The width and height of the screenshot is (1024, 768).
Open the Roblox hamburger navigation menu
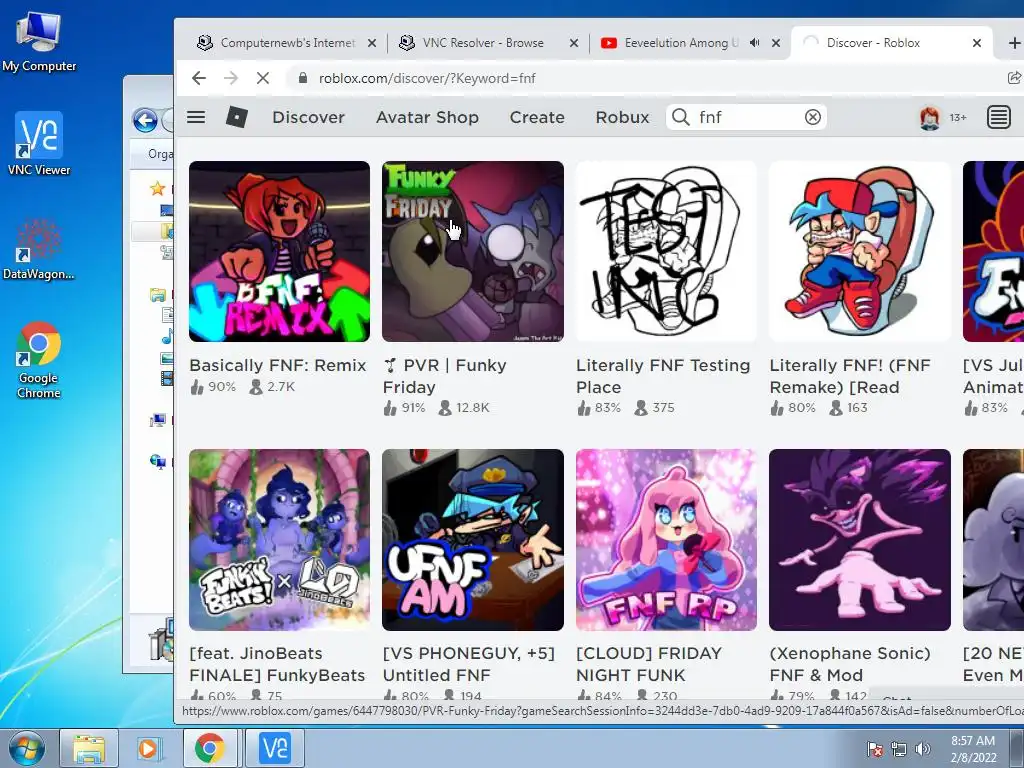[x=196, y=117]
